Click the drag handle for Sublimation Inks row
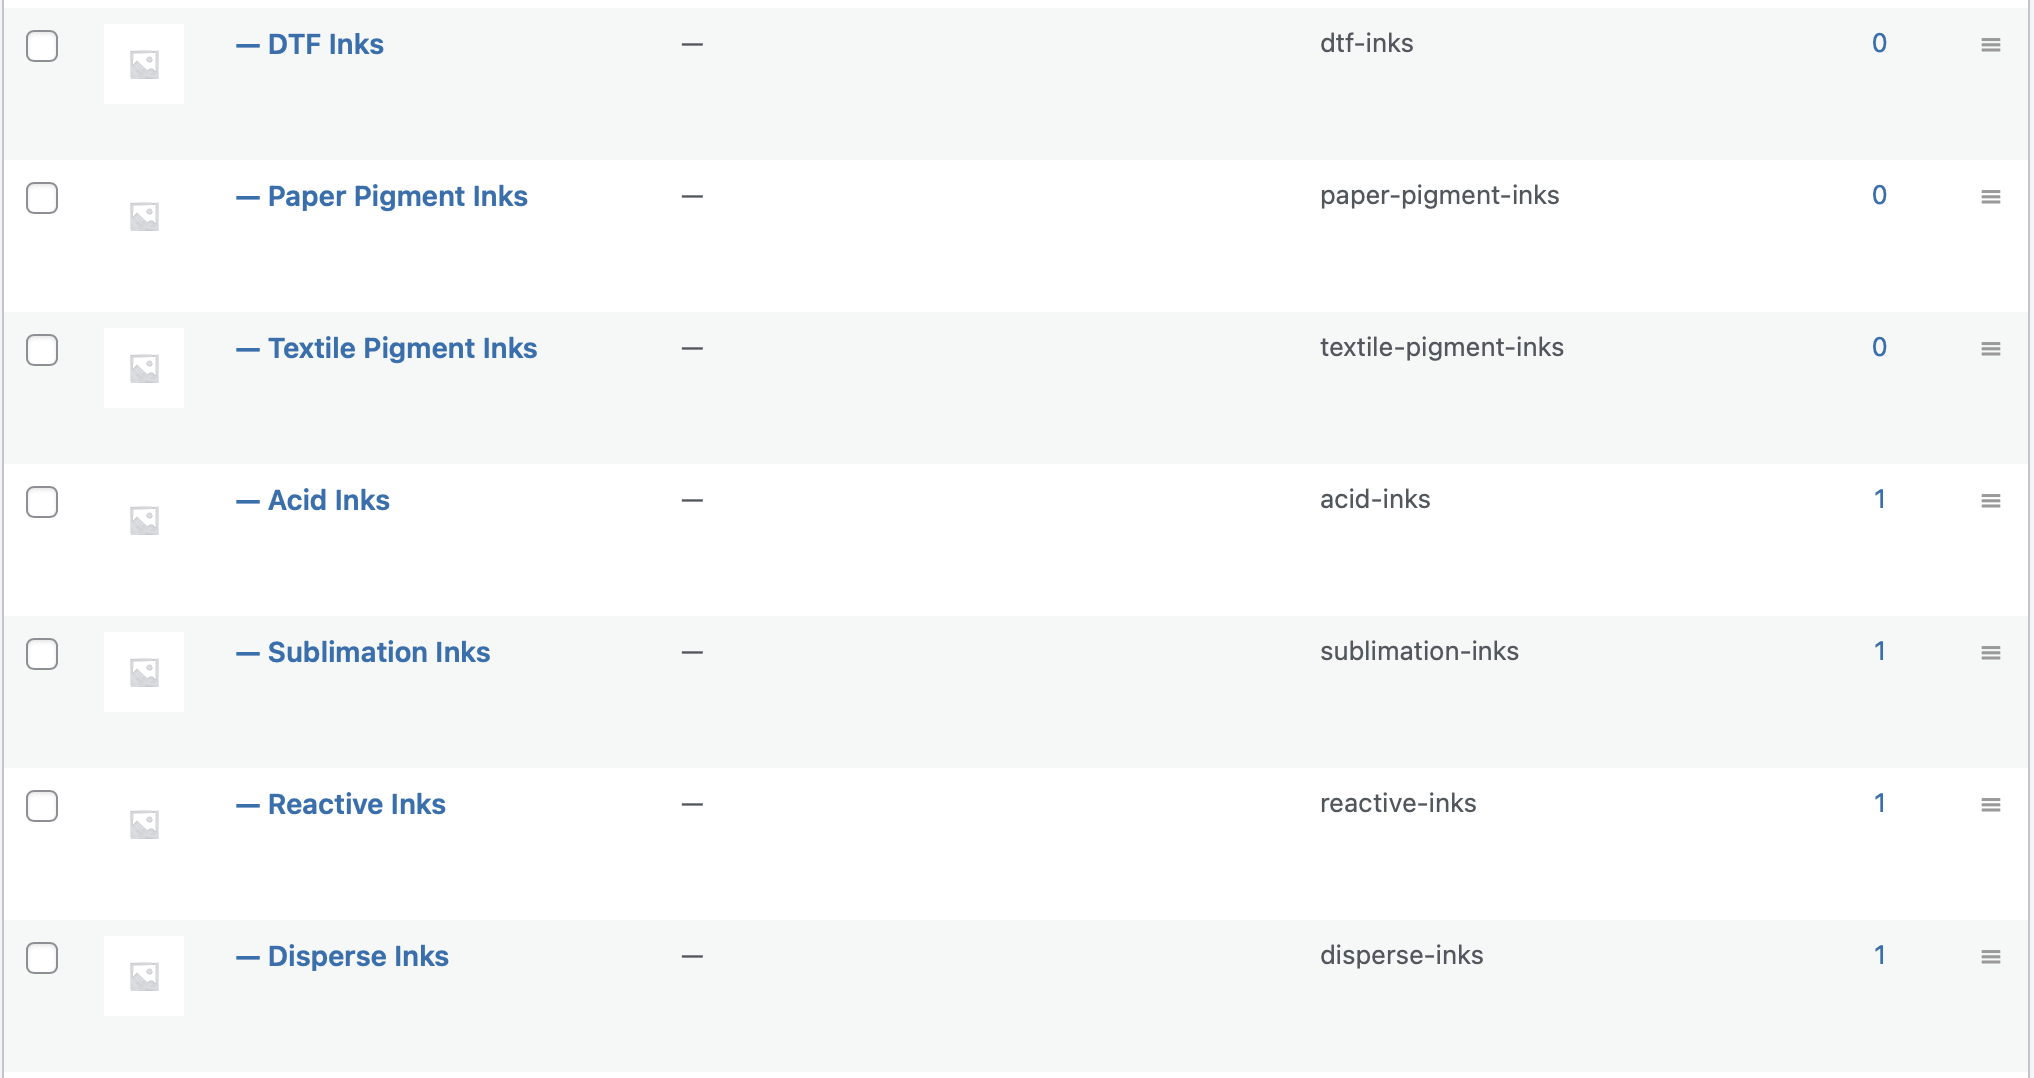This screenshot has height=1078, width=2034. coord(1990,653)
